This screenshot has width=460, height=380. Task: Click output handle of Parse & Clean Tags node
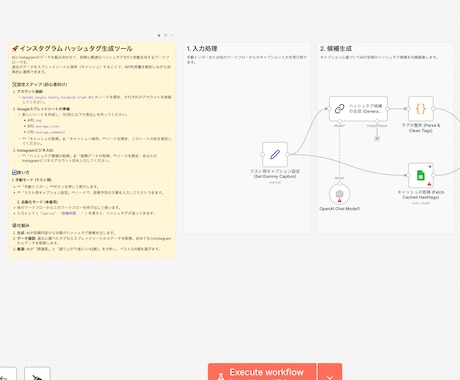433,109
